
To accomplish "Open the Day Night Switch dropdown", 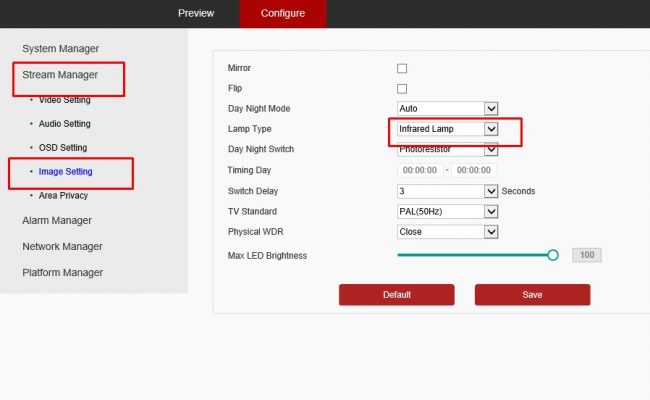I will pyautogui.click(x=447, y=150).
